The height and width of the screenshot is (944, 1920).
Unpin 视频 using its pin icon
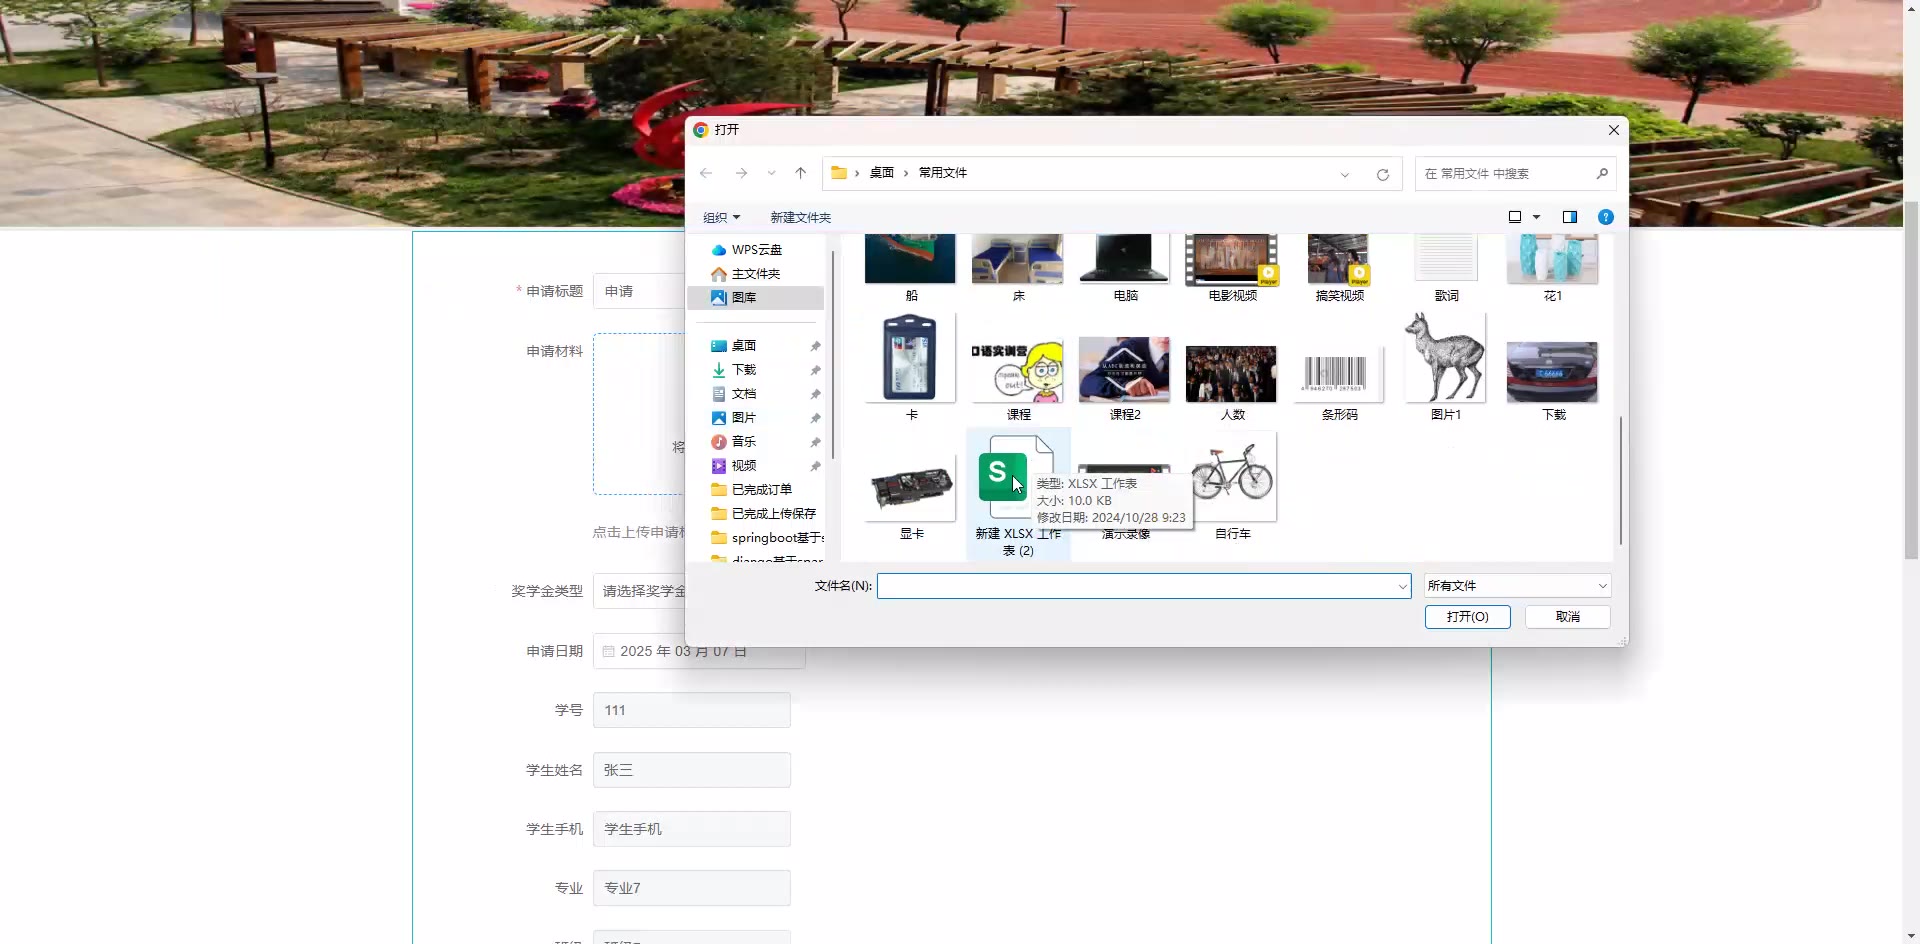click(x=815, y=466)
